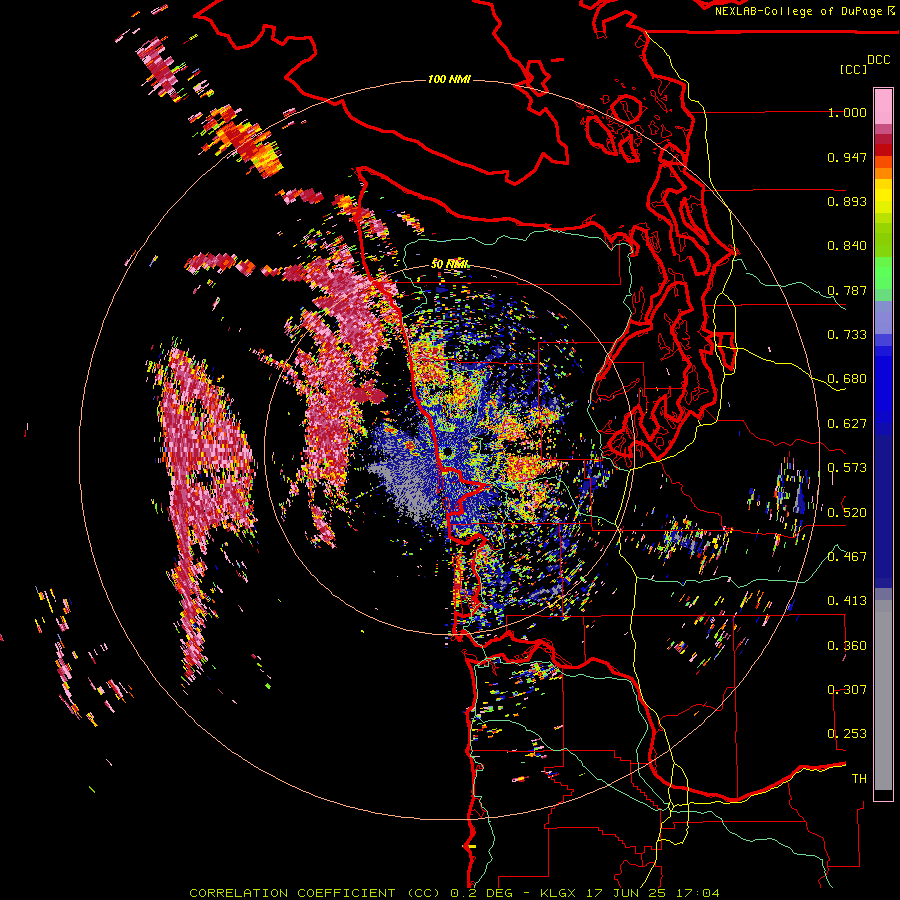Click the 0.680 color scale value
900x900 pixels.
(847, 379)
